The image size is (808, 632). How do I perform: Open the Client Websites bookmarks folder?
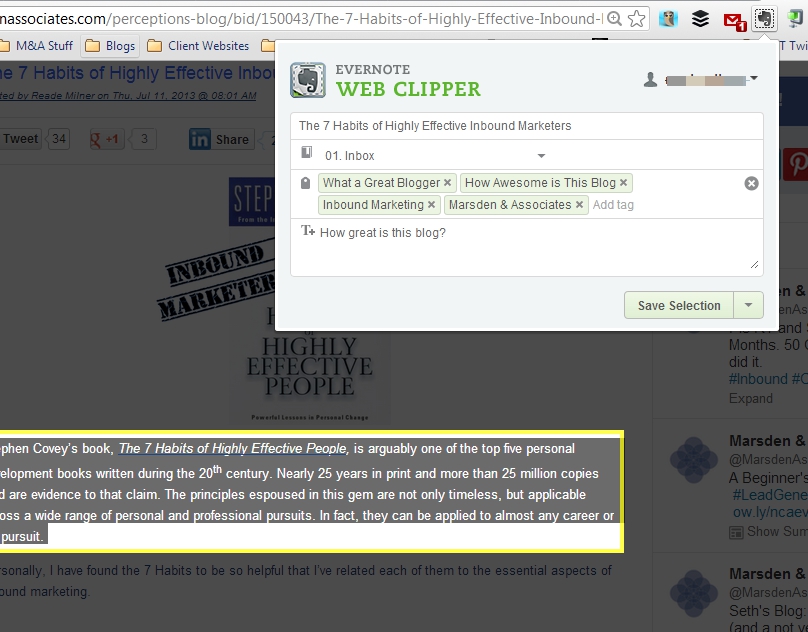pyautogui.click(x=198, y=46)
